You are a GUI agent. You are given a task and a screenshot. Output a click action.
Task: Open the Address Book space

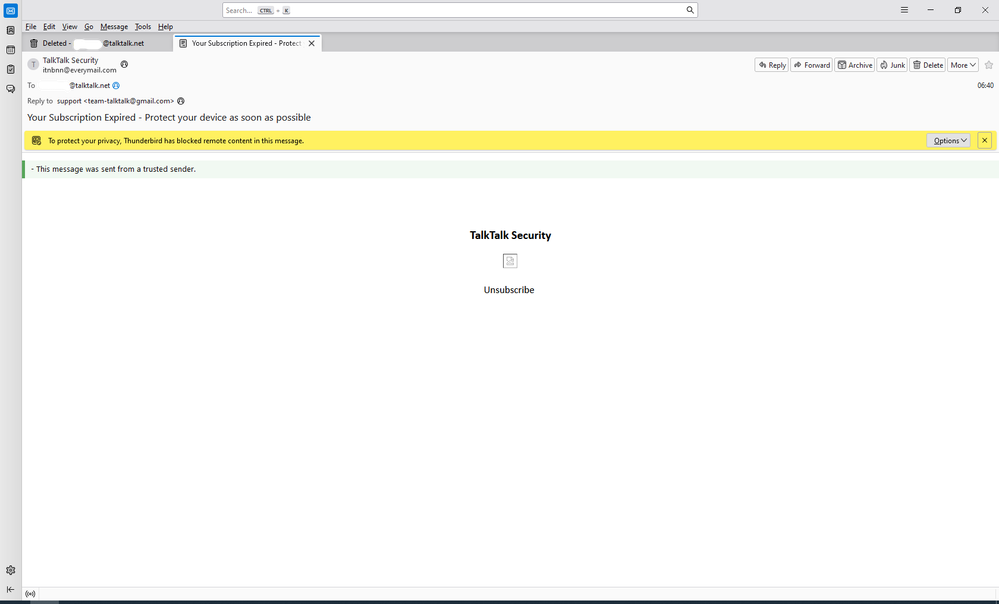(x=11, y=31)
